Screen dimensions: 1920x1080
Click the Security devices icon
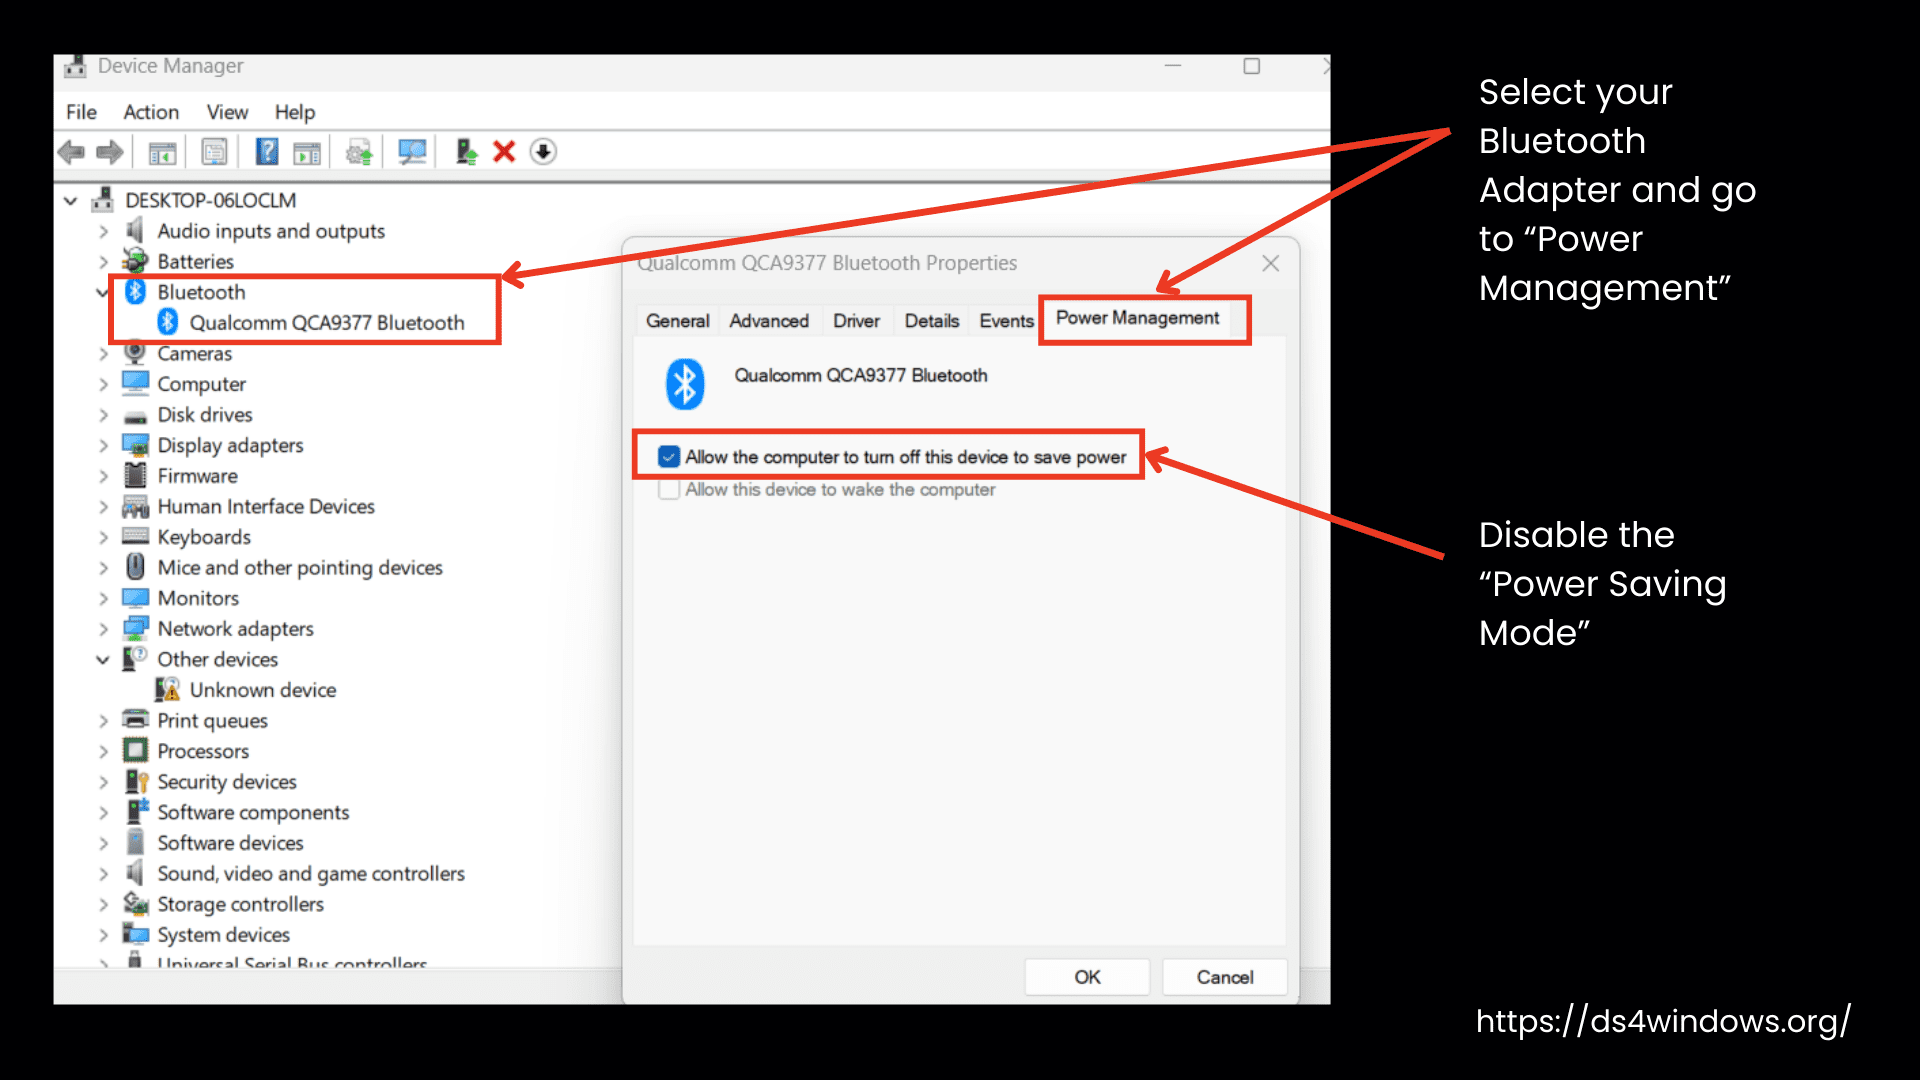(136, 782)
